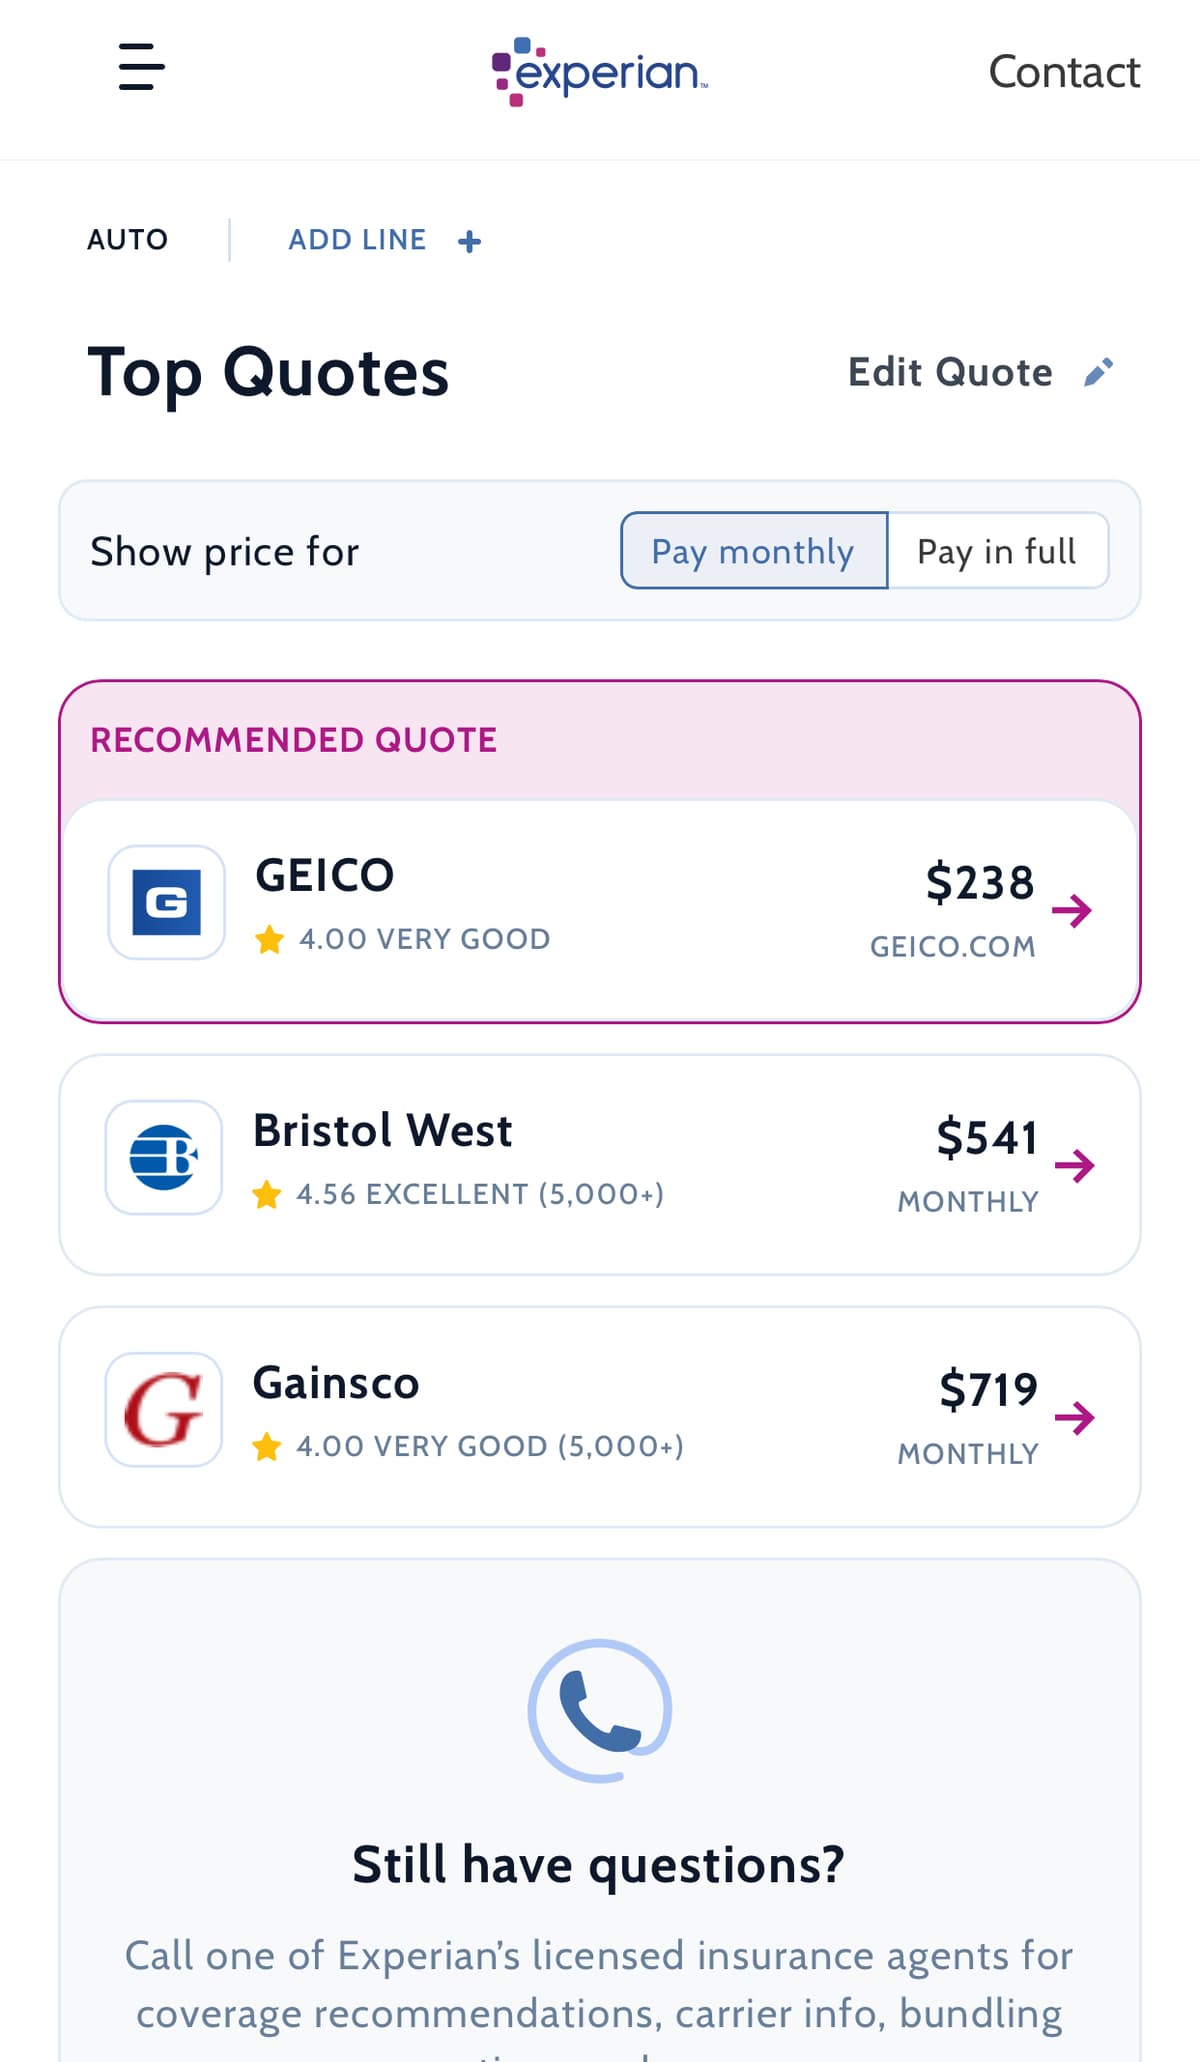Select the Pay monthly option
Screen dimensions: 1200x2062
[x=752, y=551]
